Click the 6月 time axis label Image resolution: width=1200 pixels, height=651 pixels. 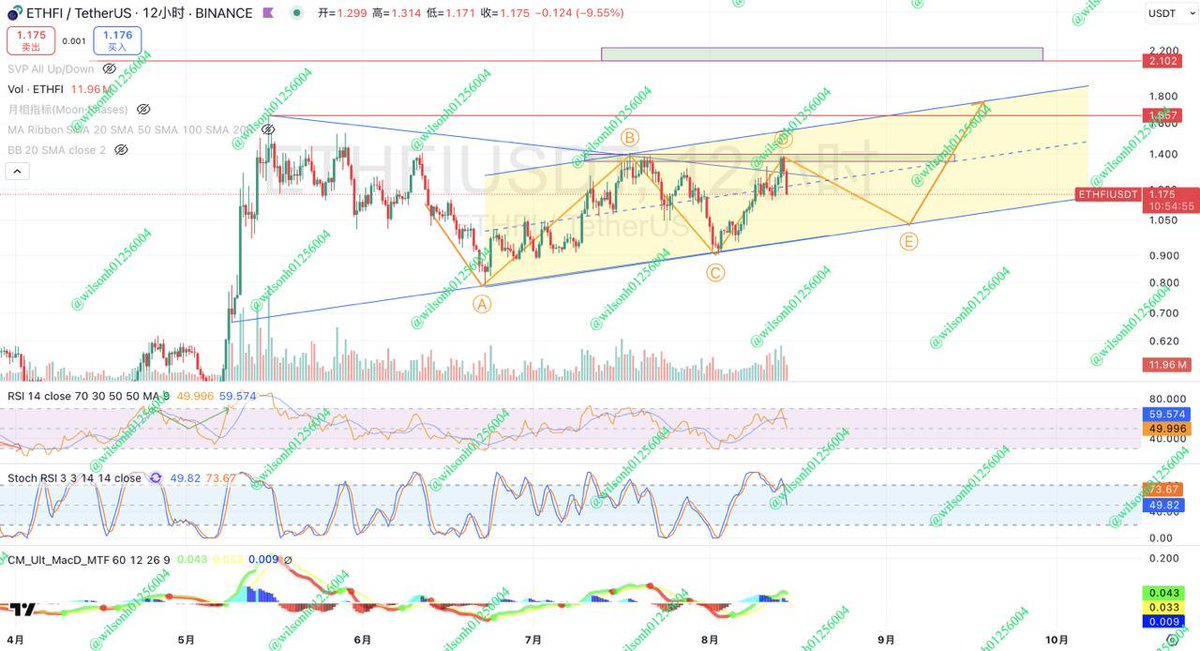click(x=362, y=639)
